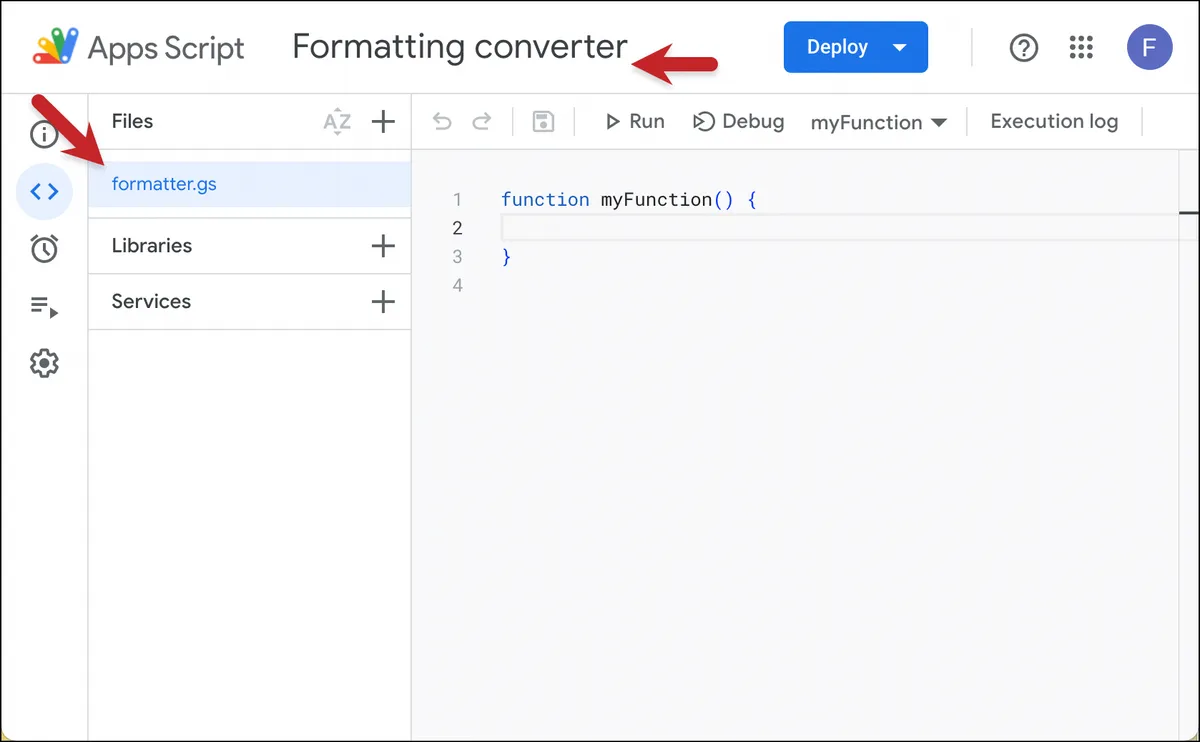Screen dimensions: 1200x742
Task: Open the Deploy dropdown button
Action: pos(856,47)
